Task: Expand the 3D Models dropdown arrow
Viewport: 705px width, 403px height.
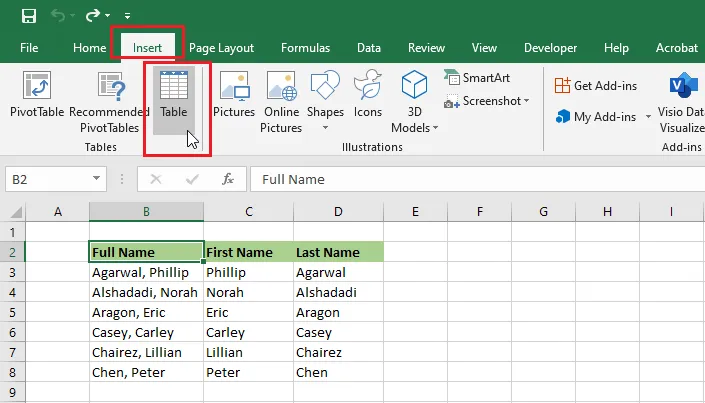Action: 435,128
